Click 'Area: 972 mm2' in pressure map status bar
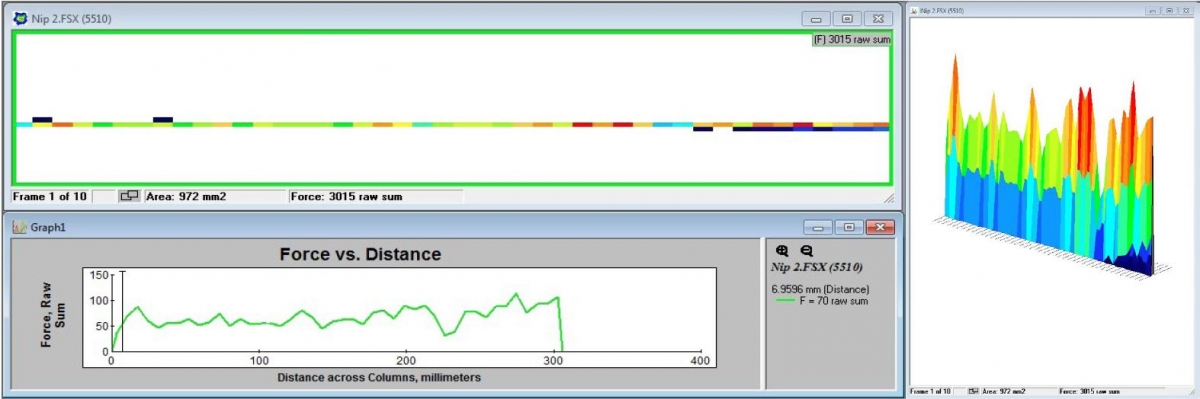Screen dimensions: 1200x399 [x=187, y=196]
